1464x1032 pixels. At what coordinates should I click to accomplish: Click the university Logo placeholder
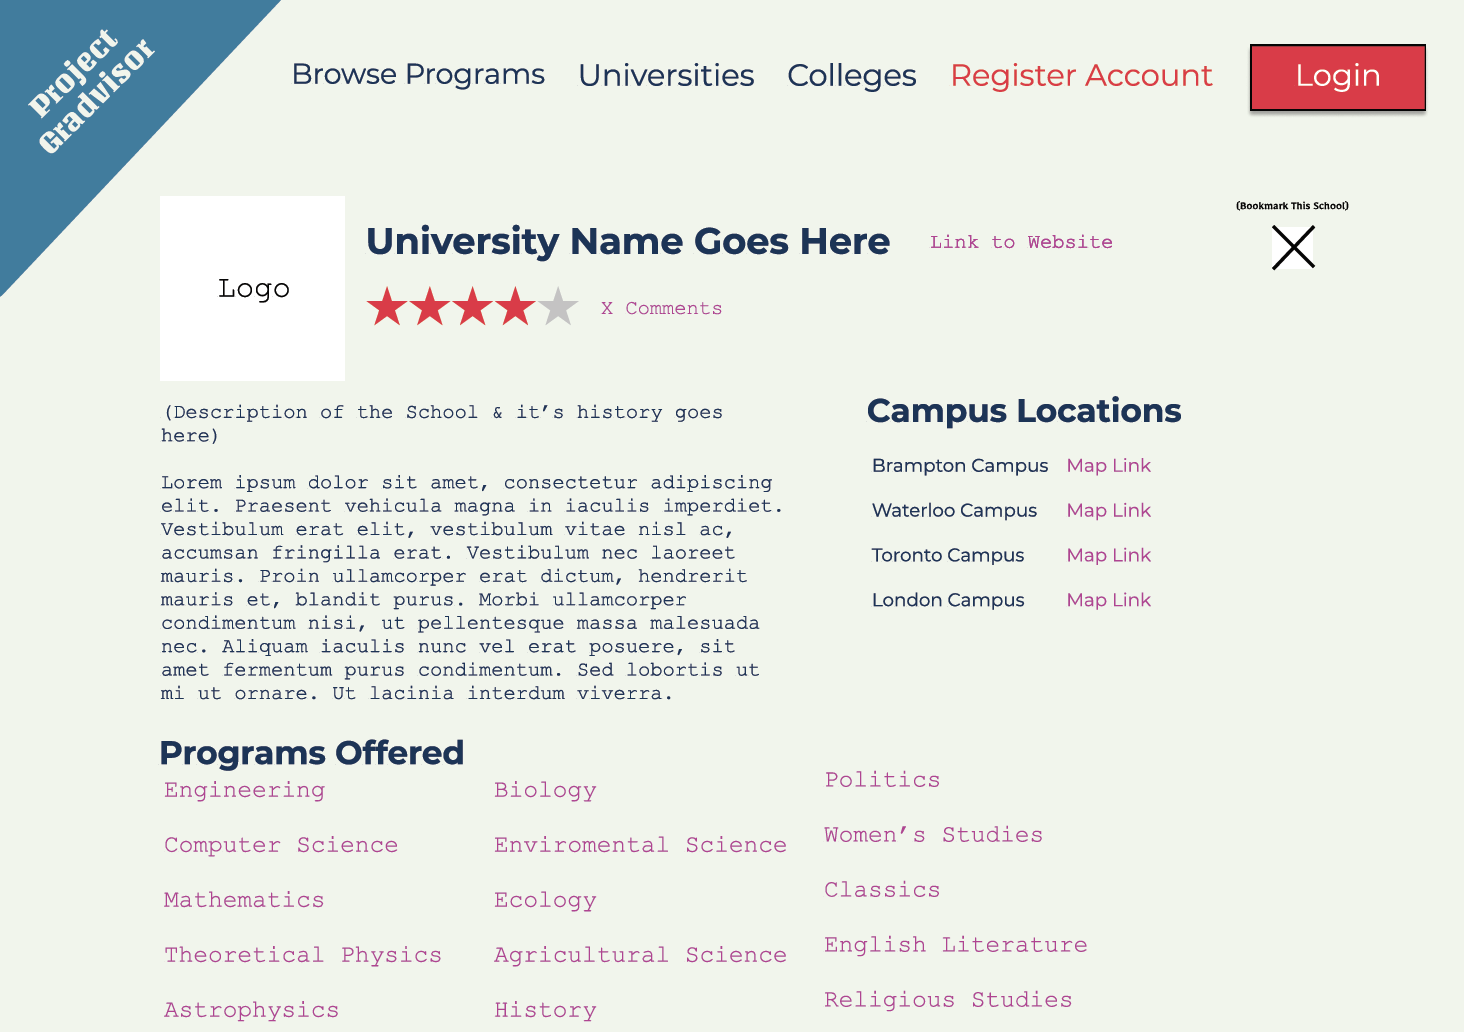(253, 288)
